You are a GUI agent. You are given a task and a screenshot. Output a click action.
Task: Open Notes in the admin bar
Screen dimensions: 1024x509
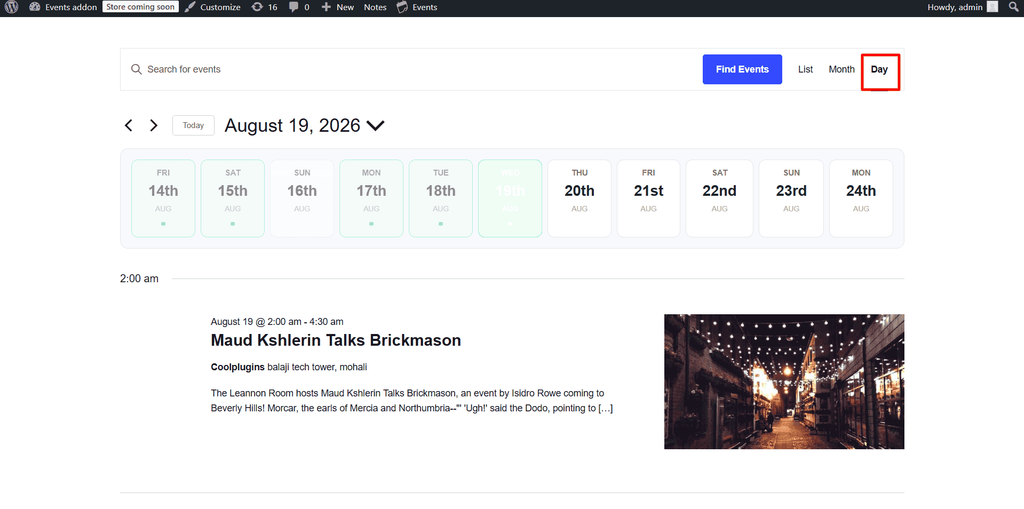(375, 7)
